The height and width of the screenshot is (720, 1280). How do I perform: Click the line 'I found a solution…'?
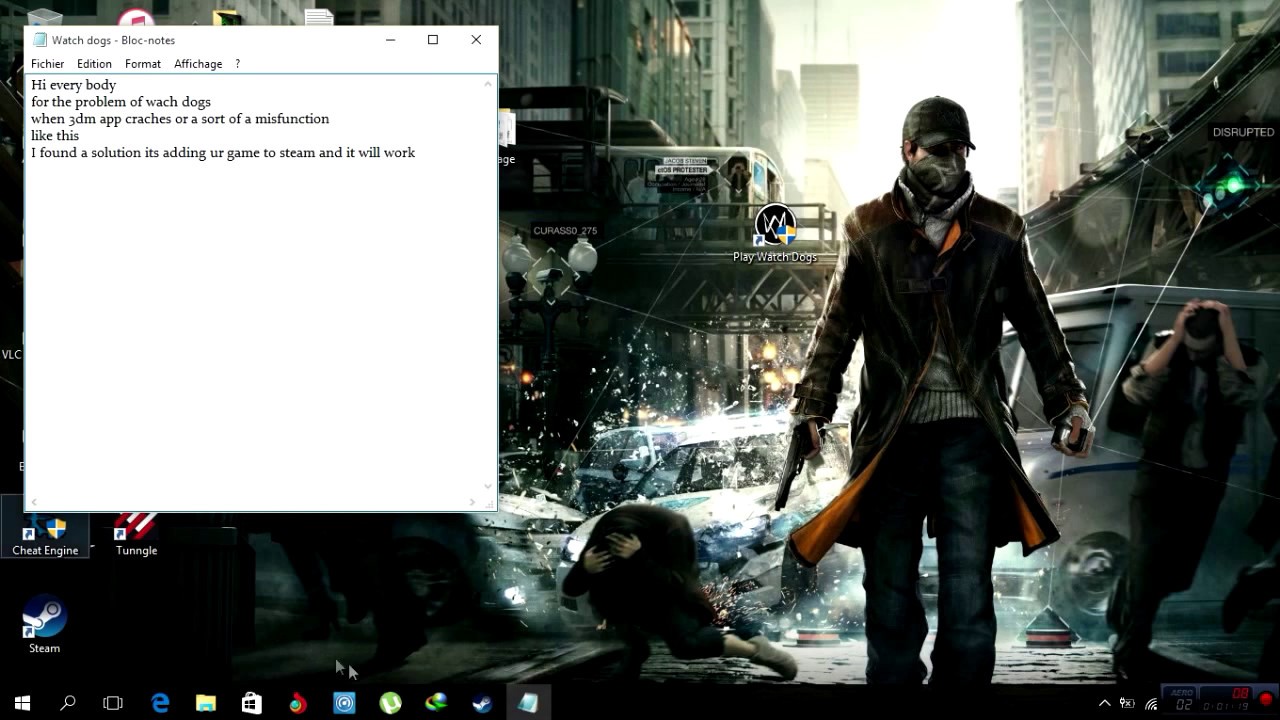pos(223,152)
